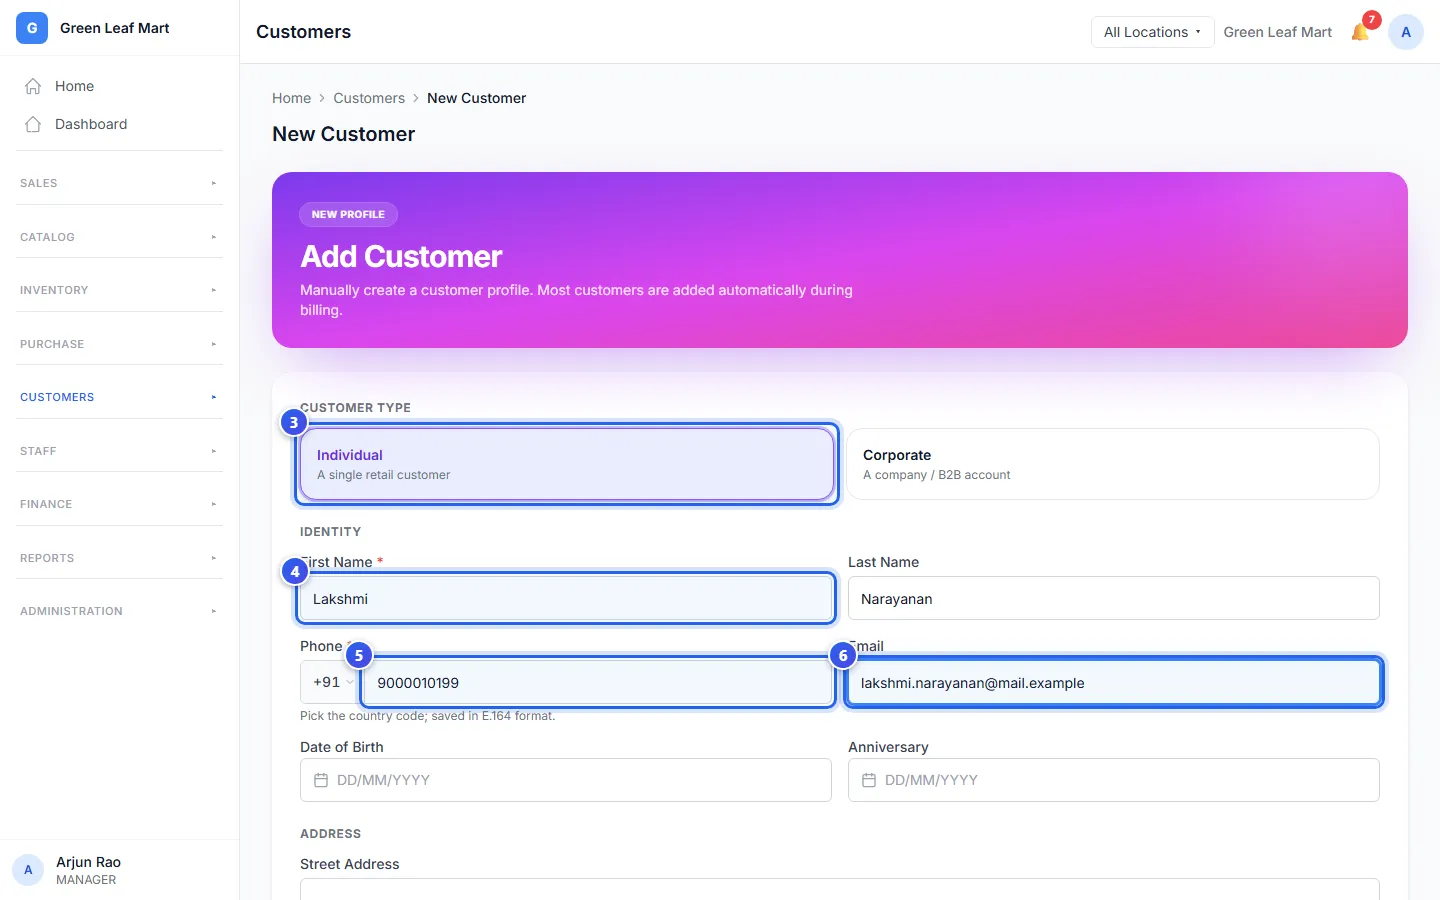Open the +91 country code dropdown

(332, 682)
